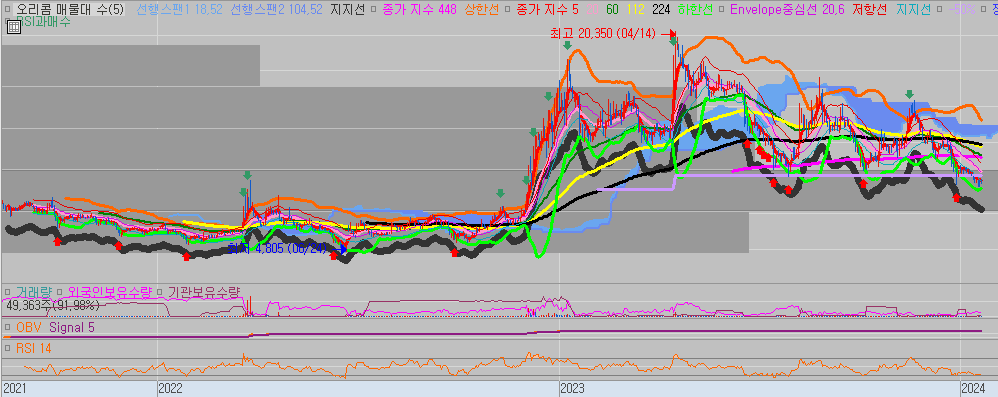
Task: Select the orange 상한선 legend label
Action: click(481, 10)
